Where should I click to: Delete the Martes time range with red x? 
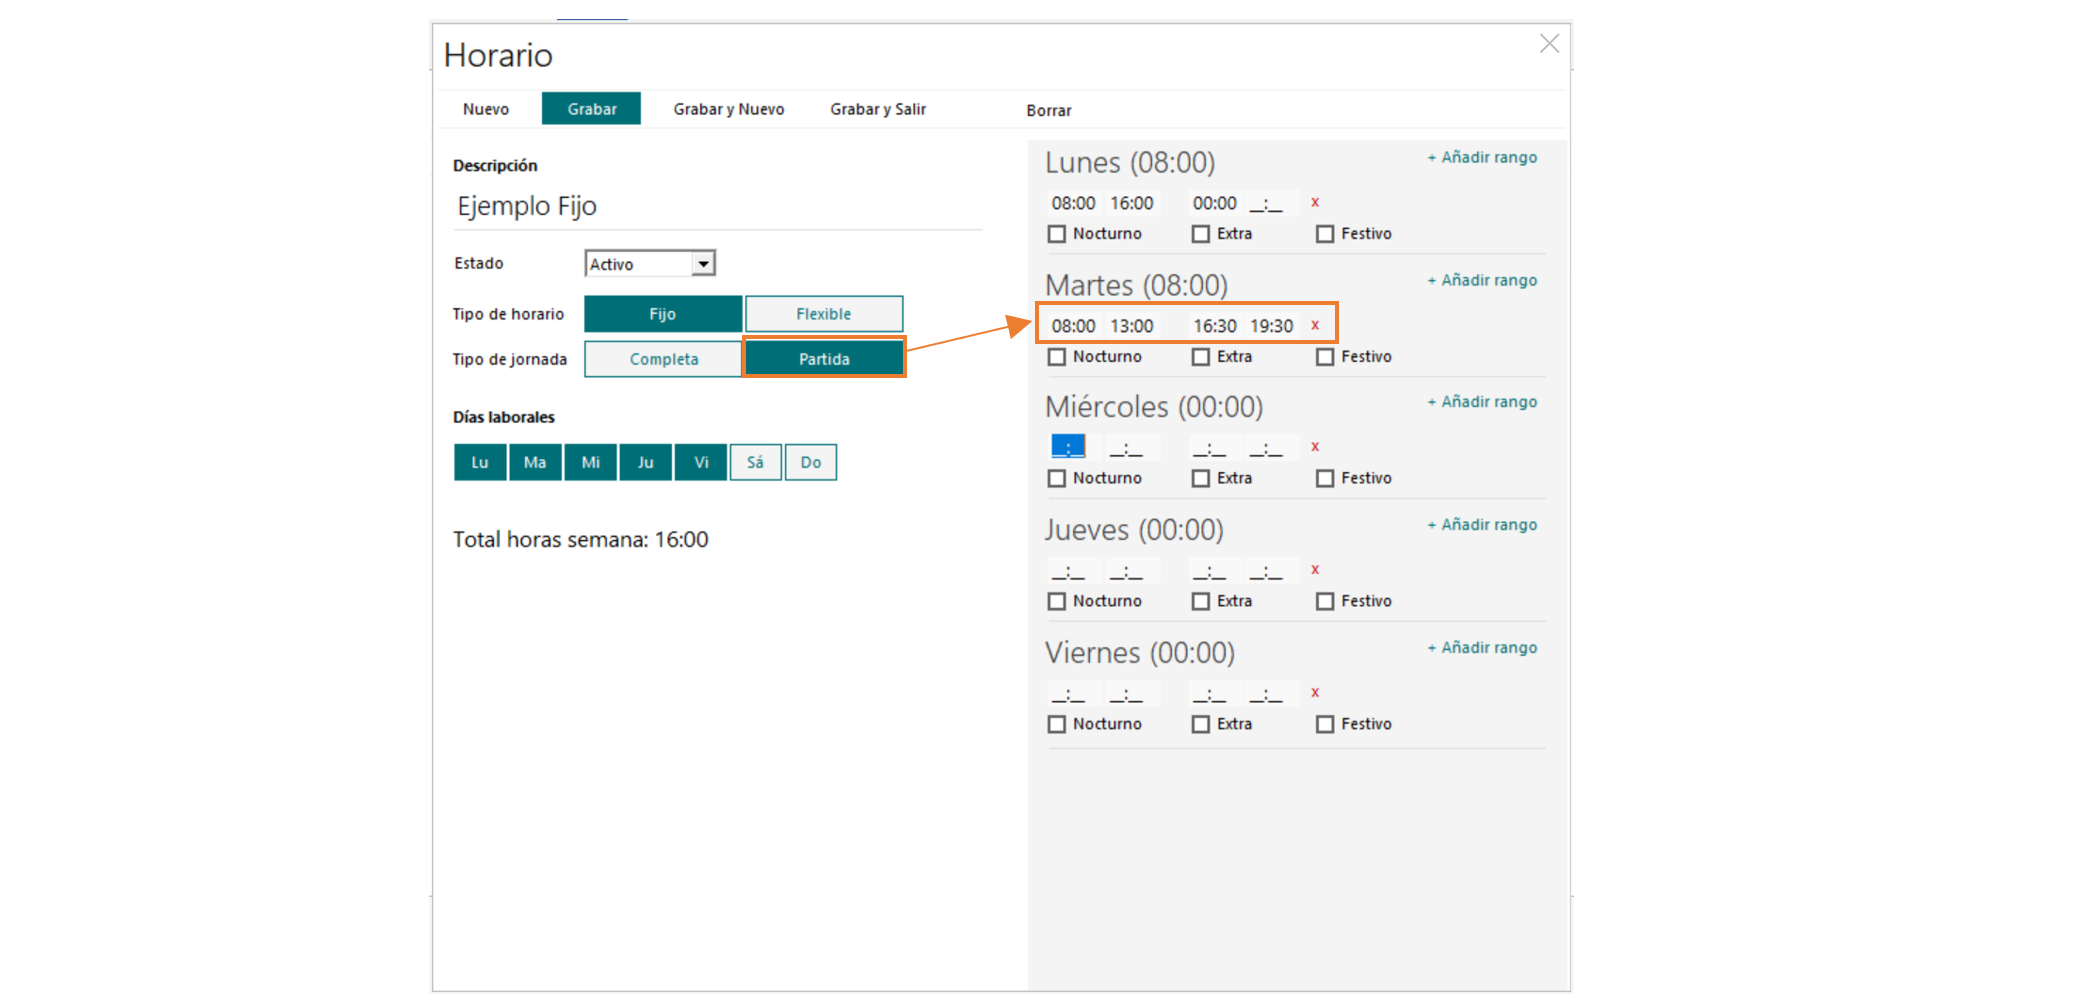pos(1315,326)
